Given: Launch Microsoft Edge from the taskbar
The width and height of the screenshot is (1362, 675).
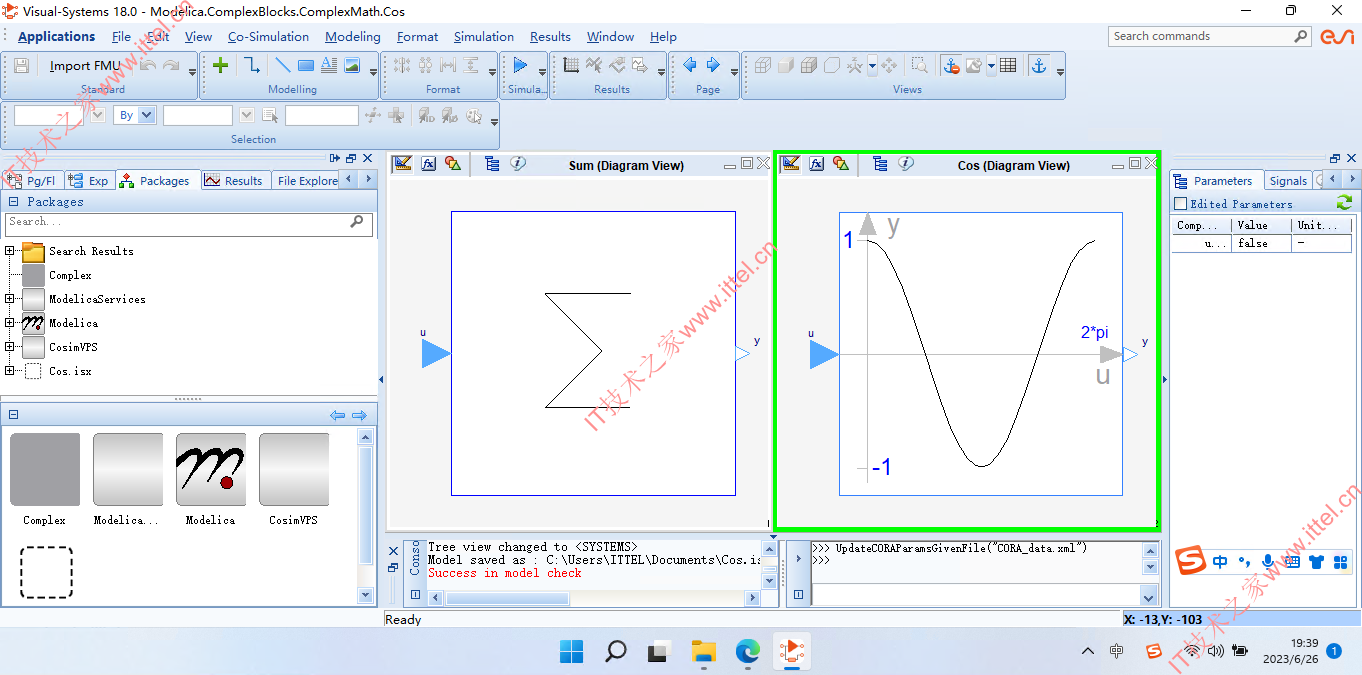Looking at the screenshot, I should pyautogui.click(x=748, y=651).
